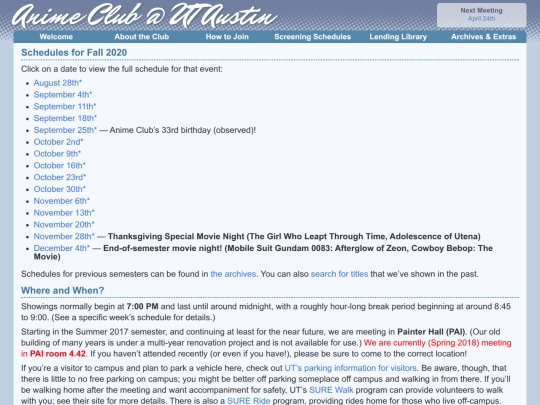The height and width of the screenshot is (405, 540).
Task: Click 'Thanksgiving Special Movie Night' text
Action: tap(176, 237)
